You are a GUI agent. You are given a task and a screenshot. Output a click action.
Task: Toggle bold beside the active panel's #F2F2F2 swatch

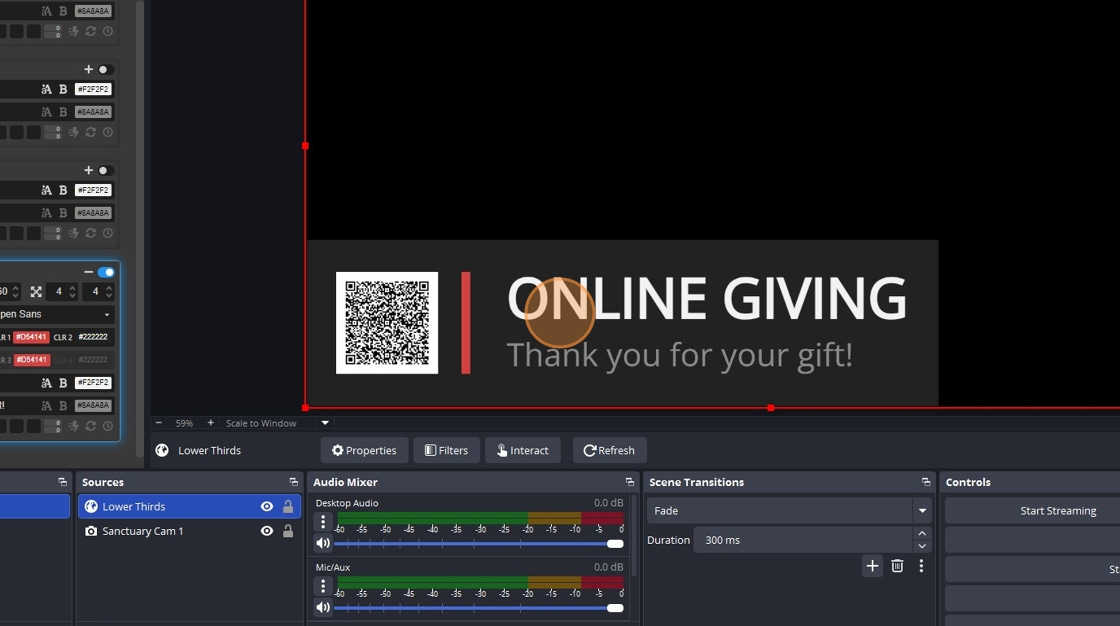63,383
